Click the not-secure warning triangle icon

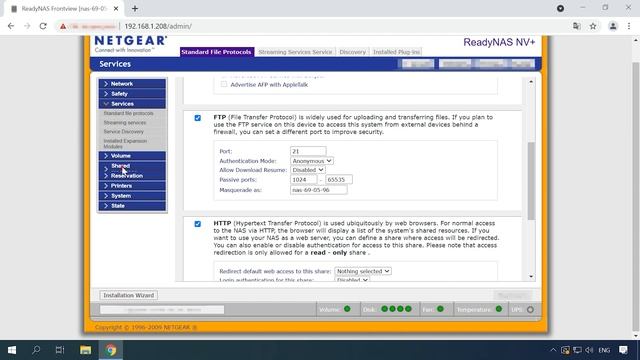[x=63, y=26]
